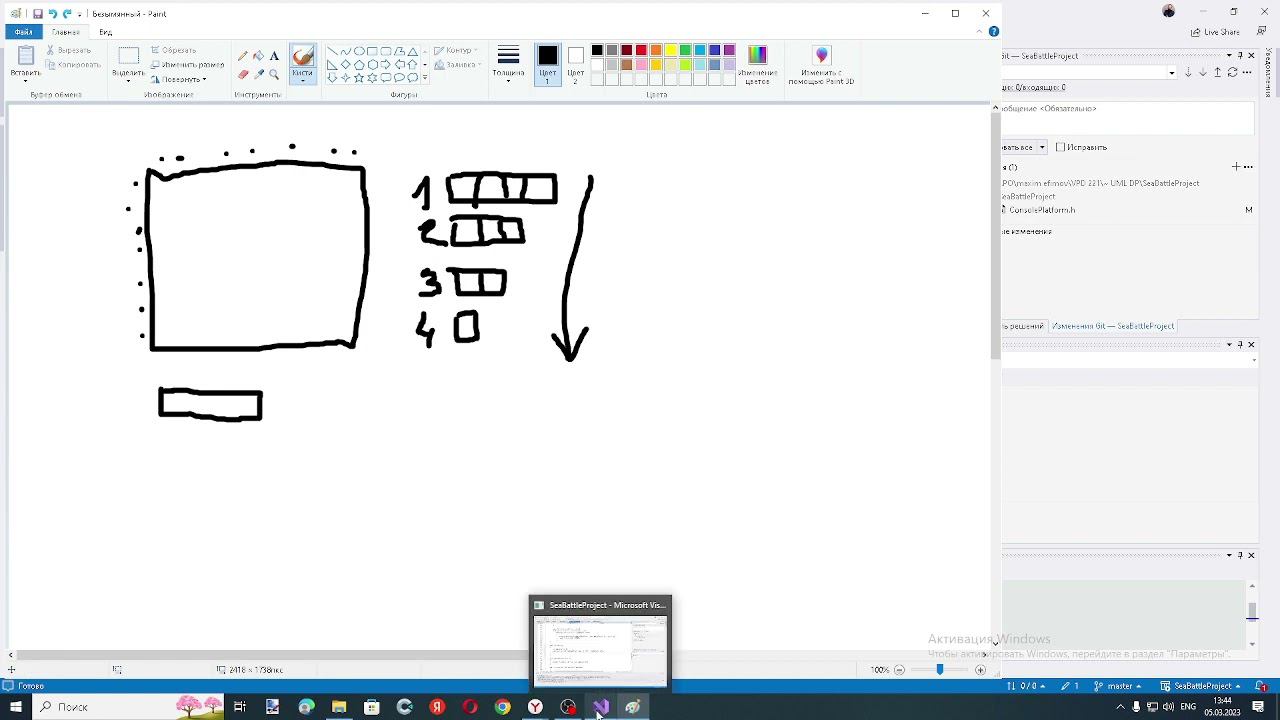Screen dimensions: 1280x720
Task: Click the Save icon in Paint title bar
Action: 37,14
